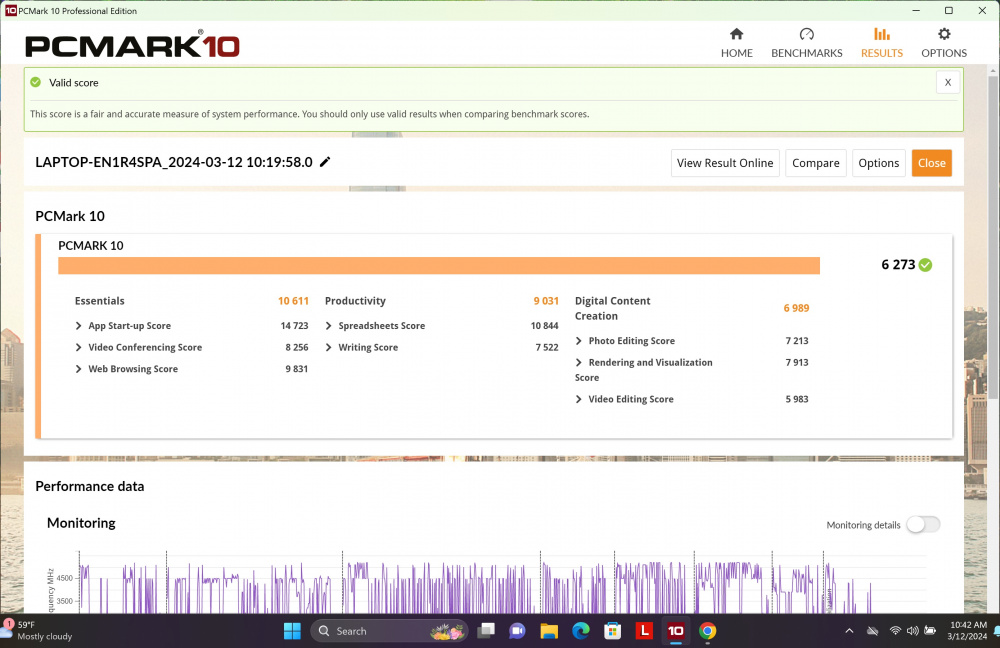
Task: Click the Video Editing value 5 983
Action: pos(797,399)
